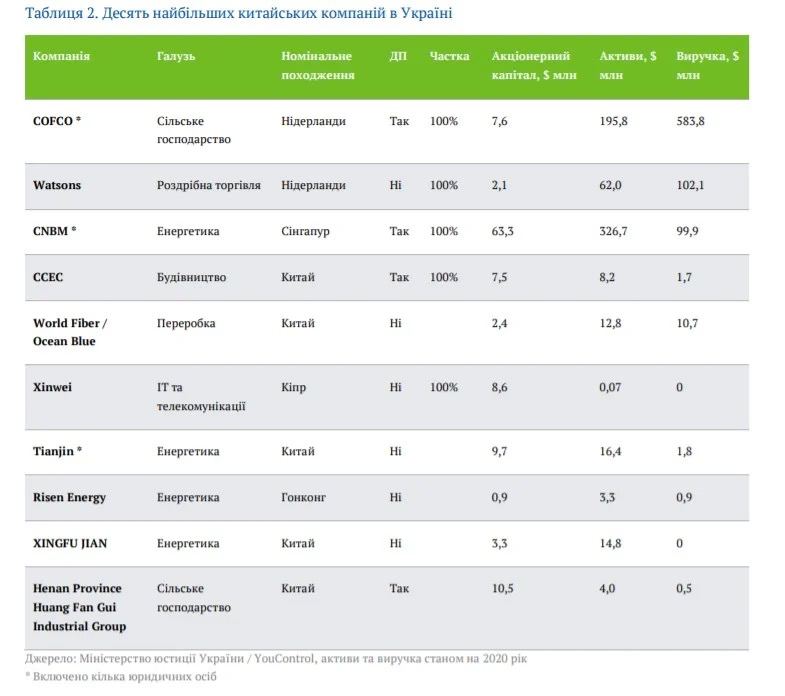Click the source line 'Джерело: Міністерство юстиції України / YouControl'

coord(170,659)
